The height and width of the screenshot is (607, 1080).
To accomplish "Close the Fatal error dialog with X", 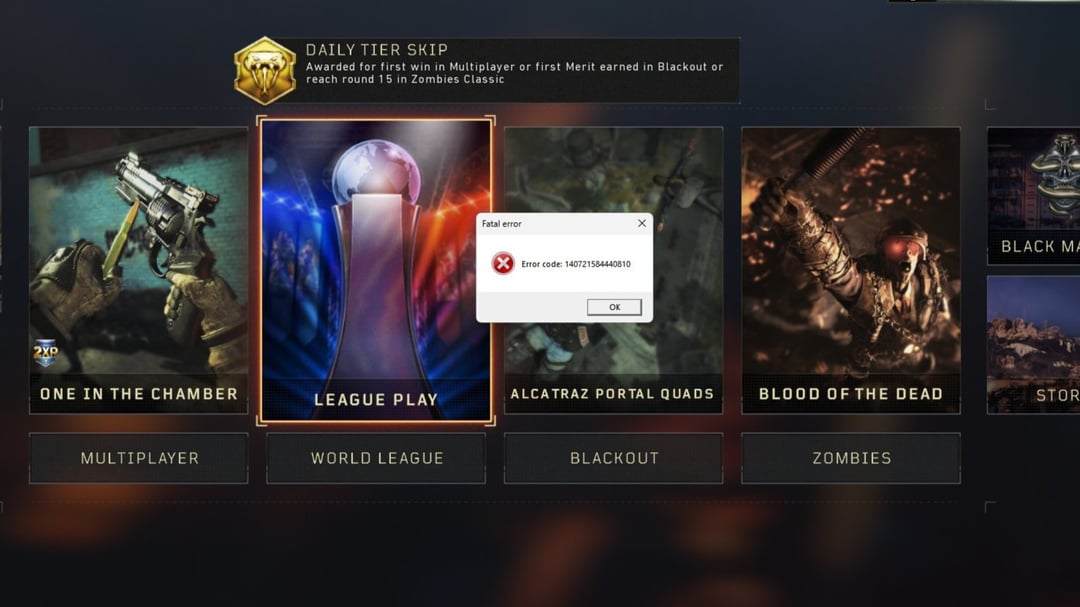I will 641,223.
